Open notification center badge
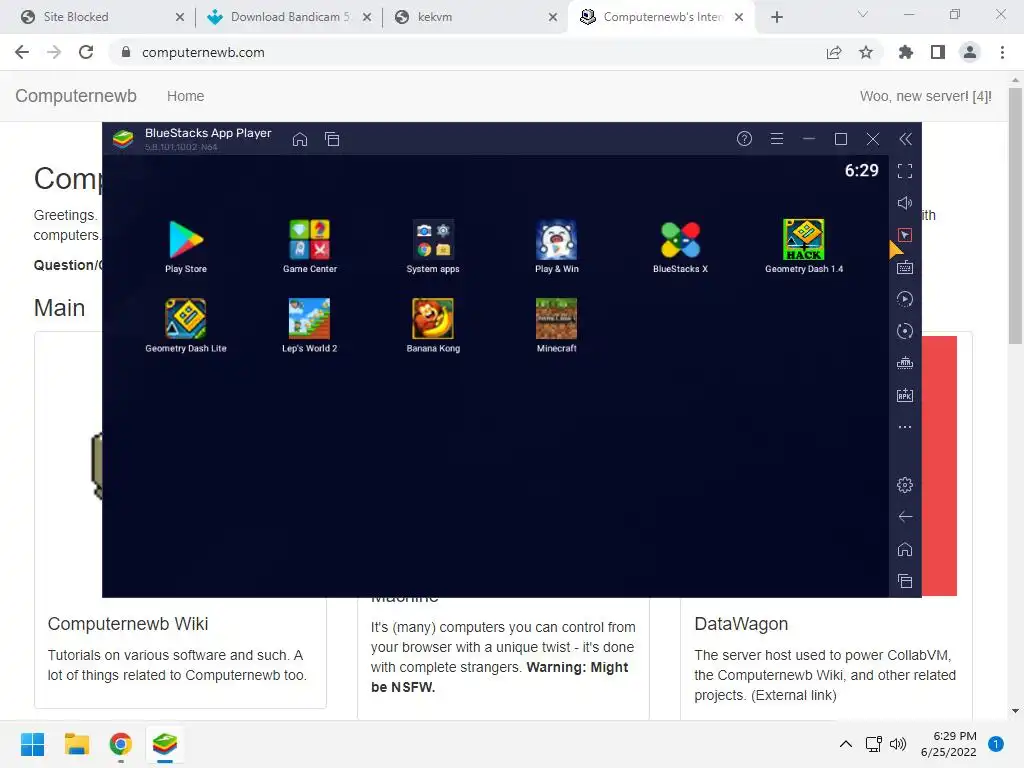 (x=996, y=744)
